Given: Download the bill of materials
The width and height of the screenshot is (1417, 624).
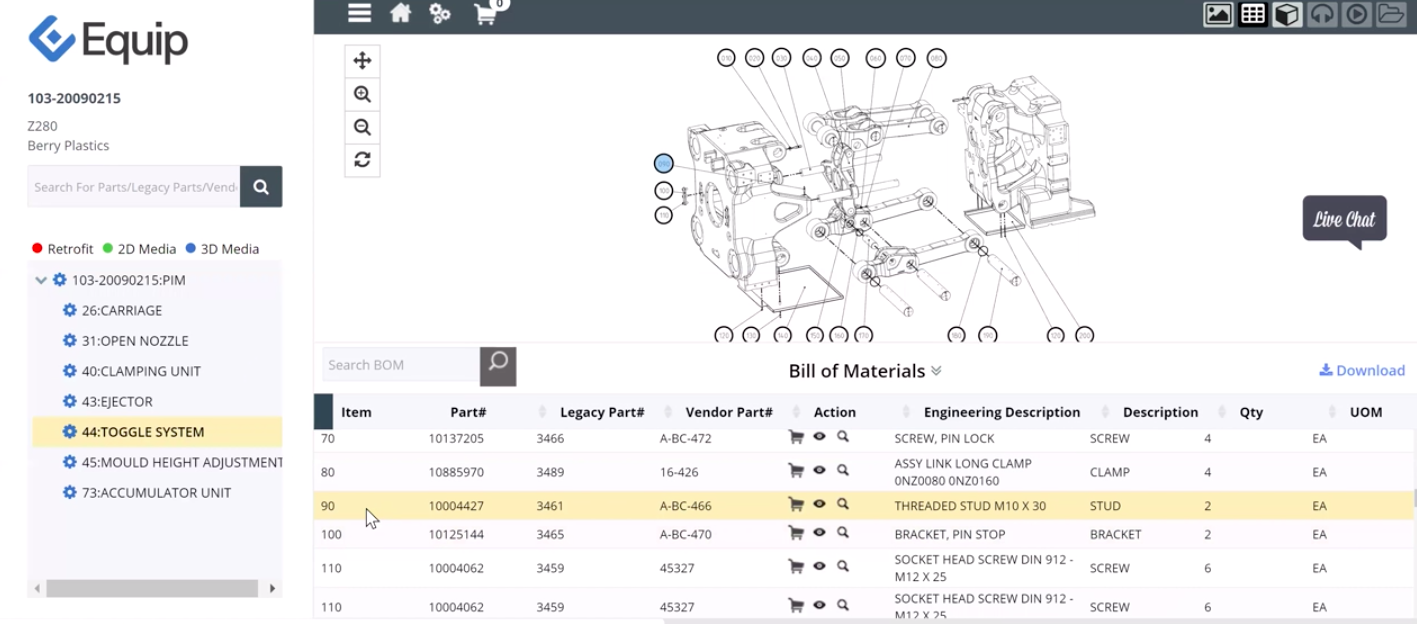Looking at the screenshot, I should pyautogui.click(x=1362, y=370).
